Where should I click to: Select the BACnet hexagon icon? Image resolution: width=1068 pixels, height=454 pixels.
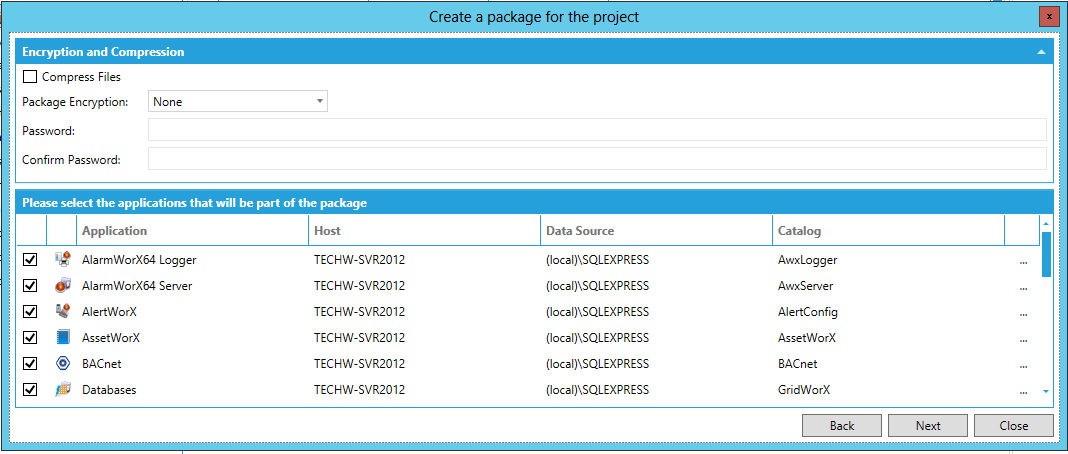pyautogui.click(x=62, y=364)
